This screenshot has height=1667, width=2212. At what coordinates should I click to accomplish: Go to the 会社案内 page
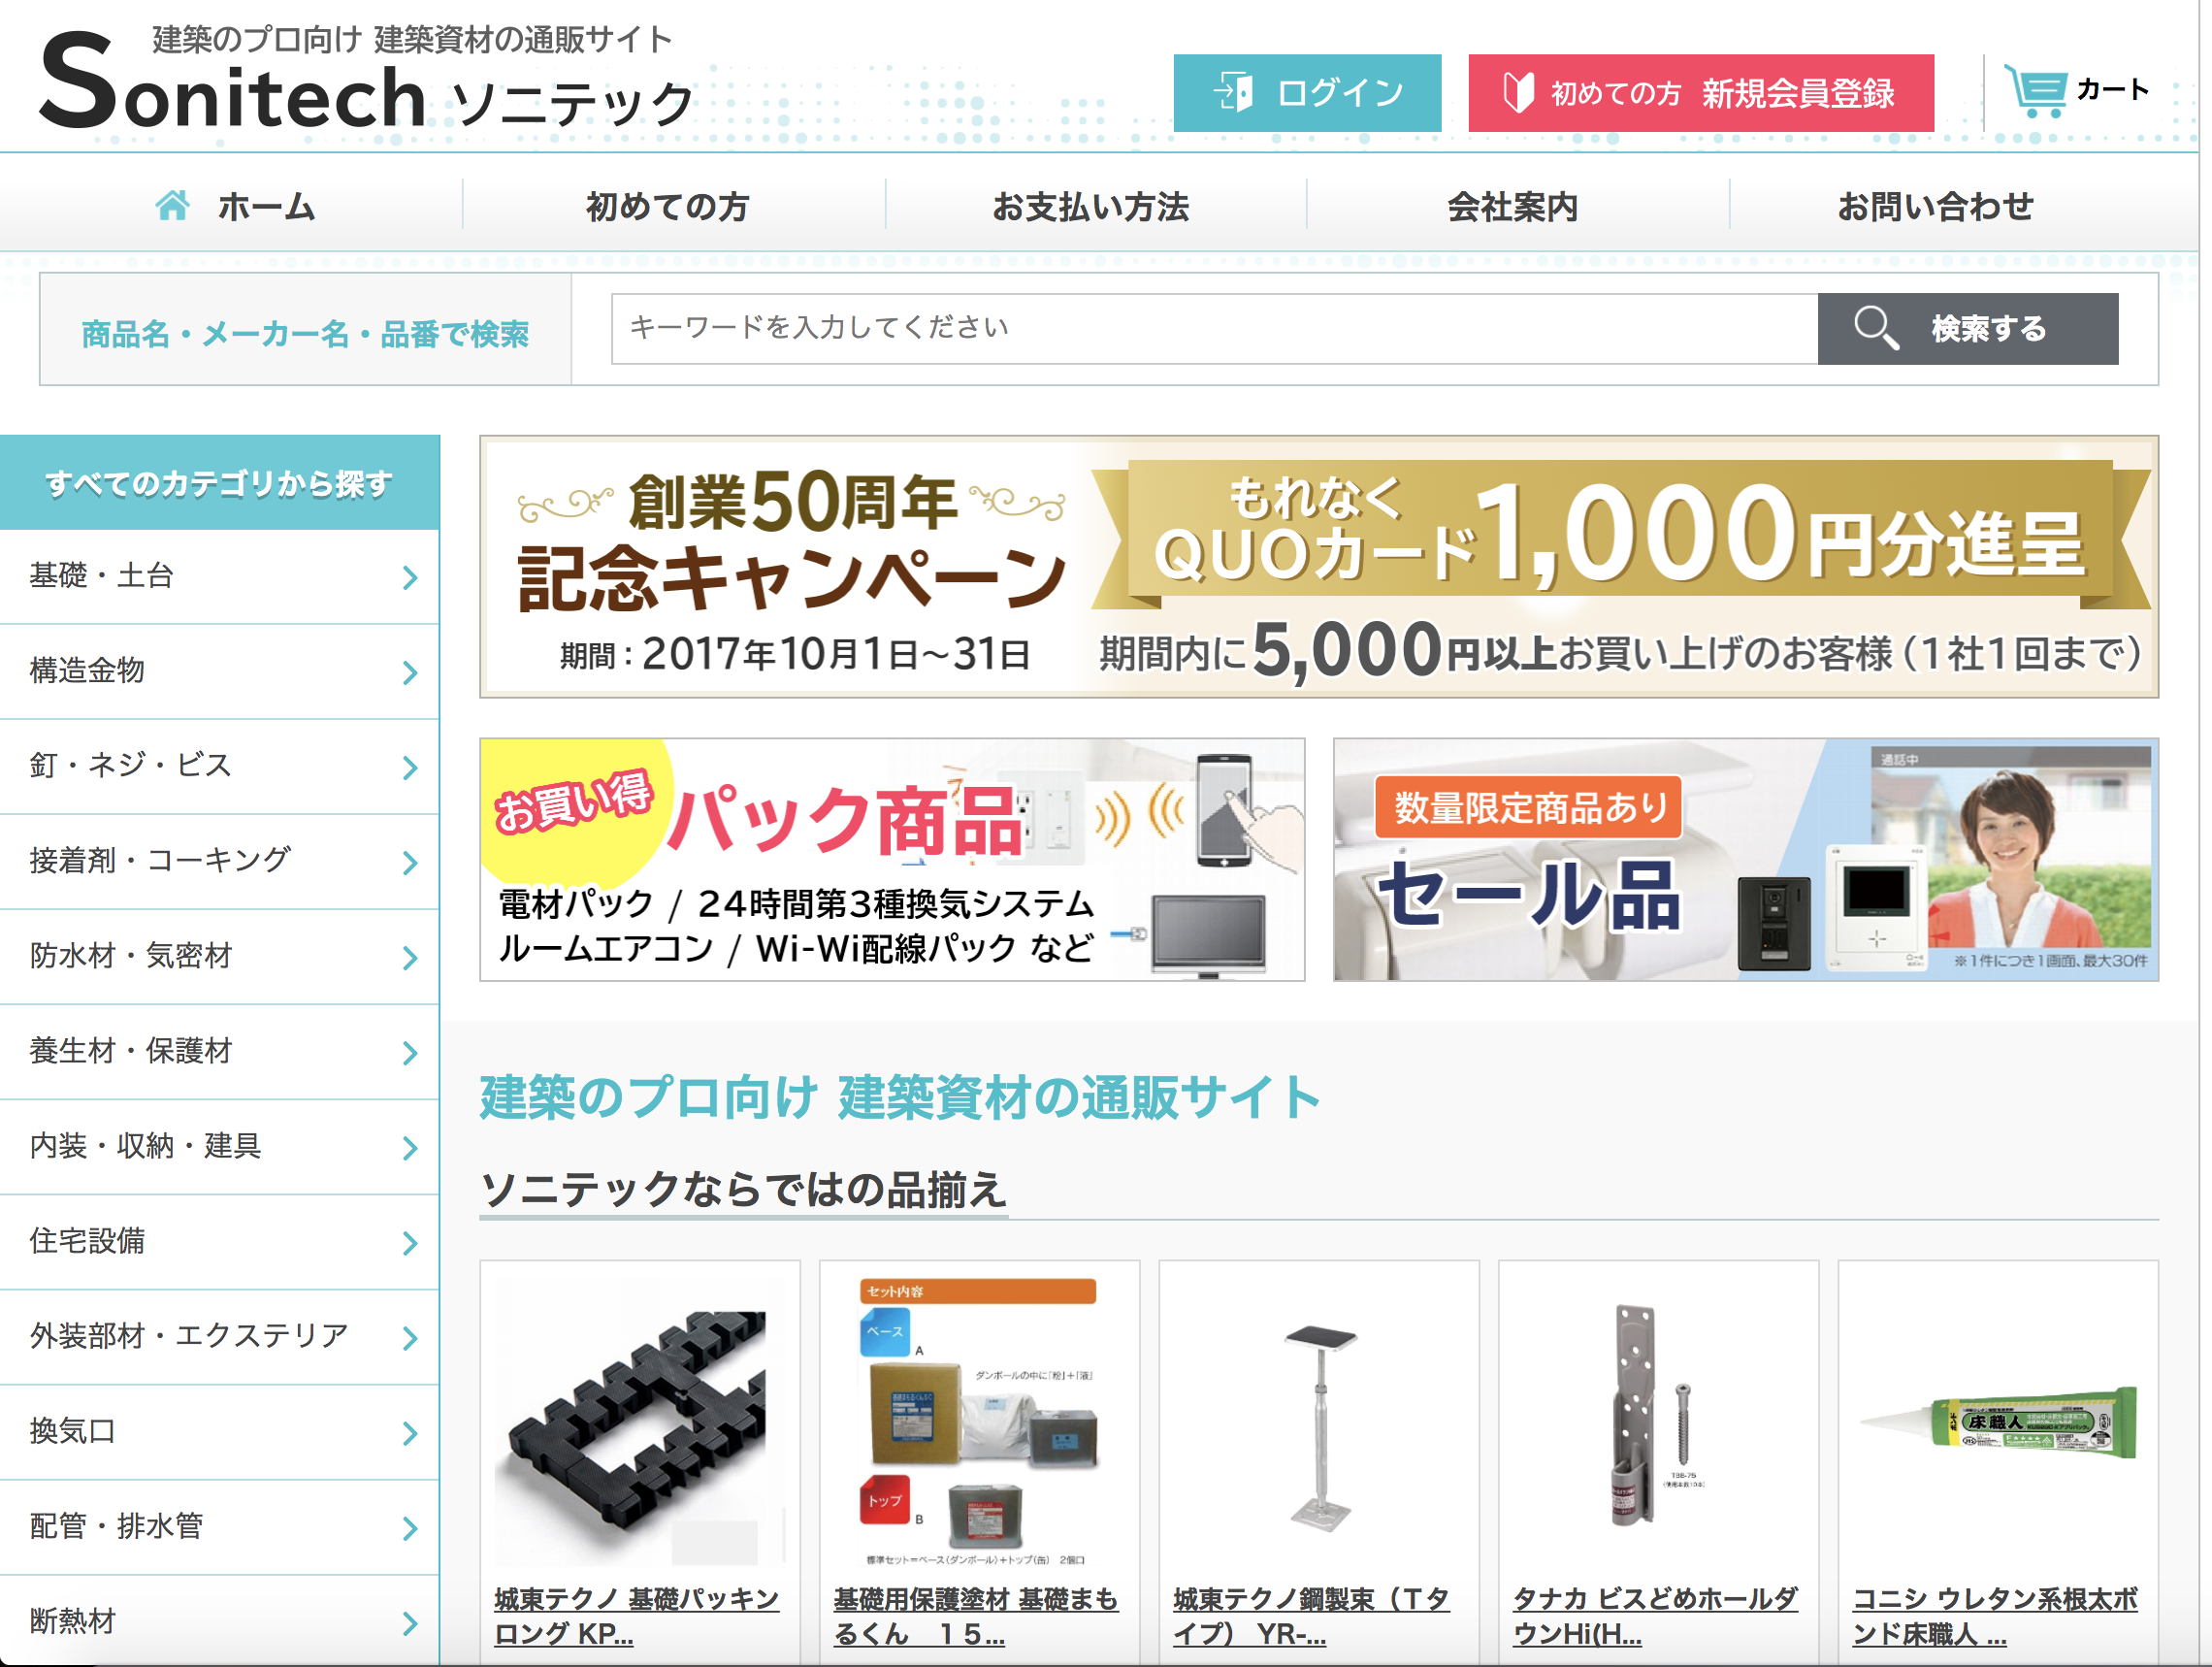(x=1512, y=207)
